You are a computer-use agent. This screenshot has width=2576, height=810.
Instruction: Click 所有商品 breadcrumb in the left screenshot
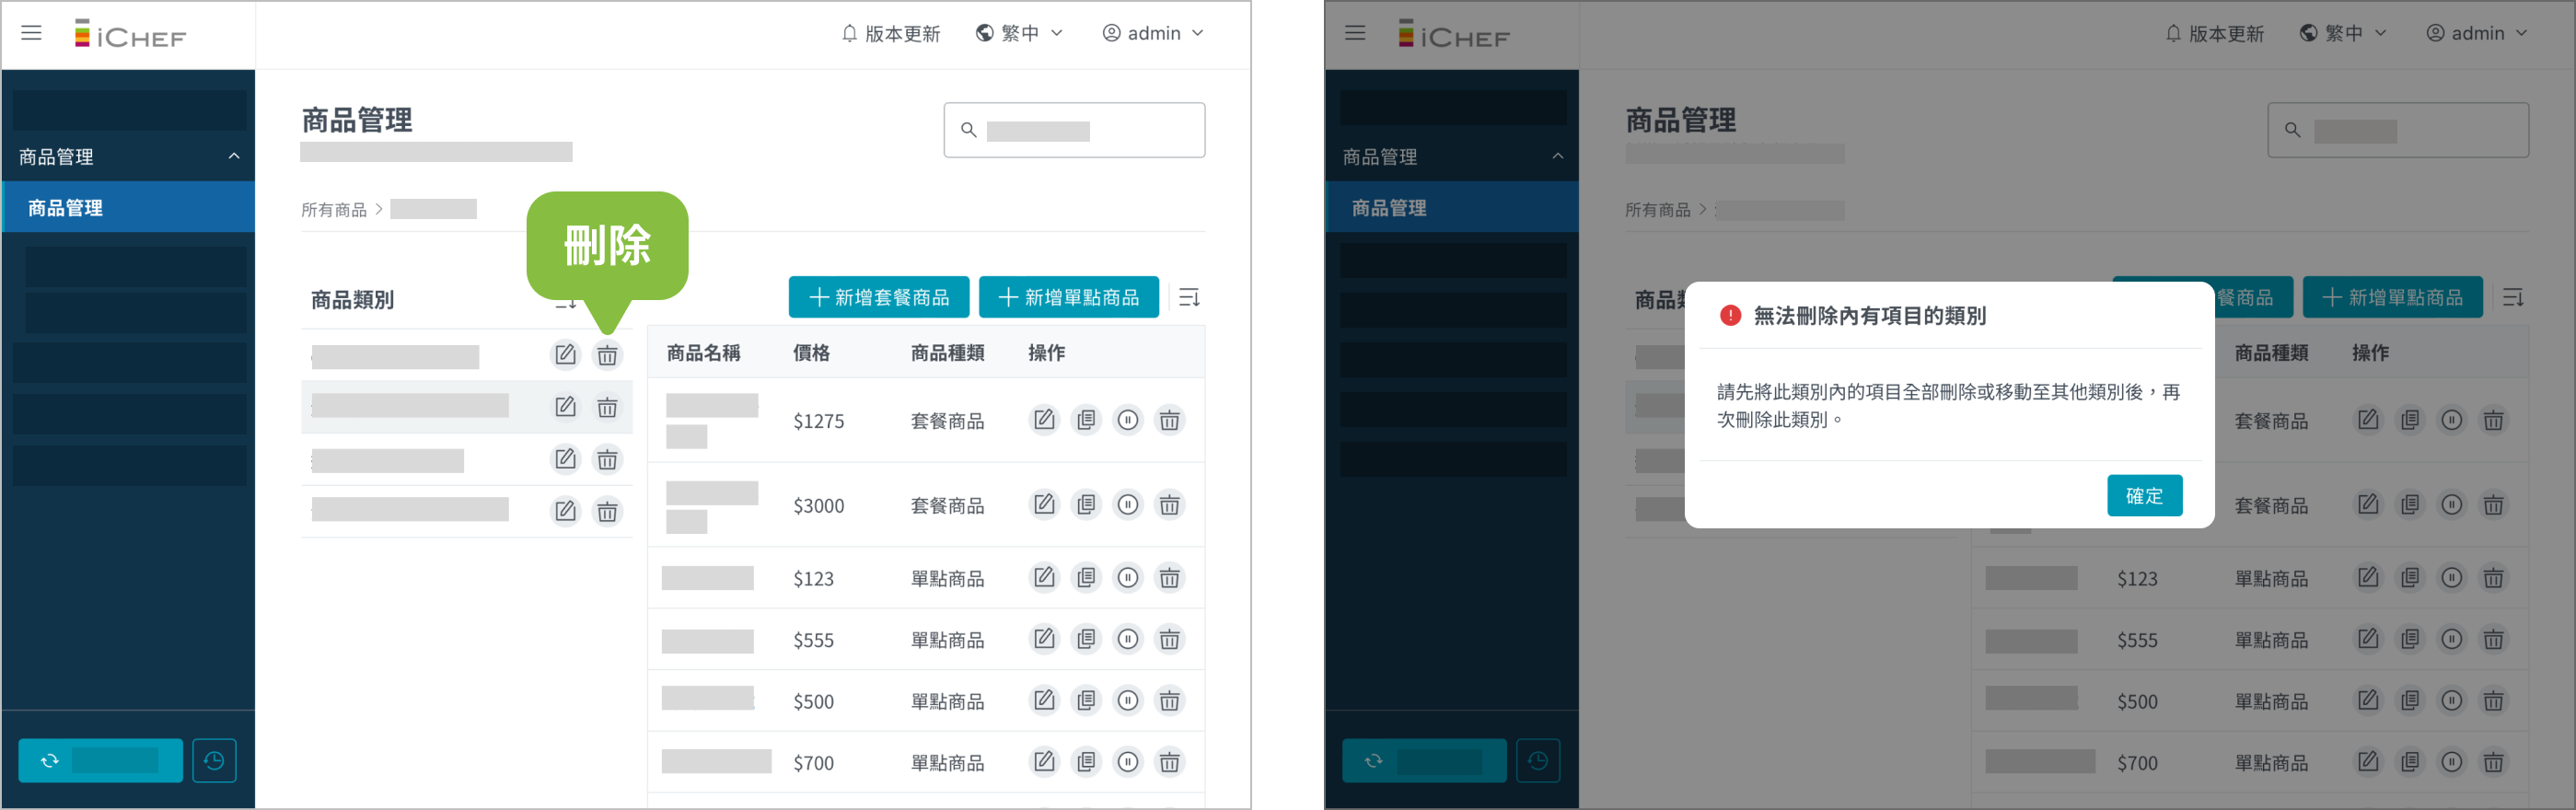point(334,210)
